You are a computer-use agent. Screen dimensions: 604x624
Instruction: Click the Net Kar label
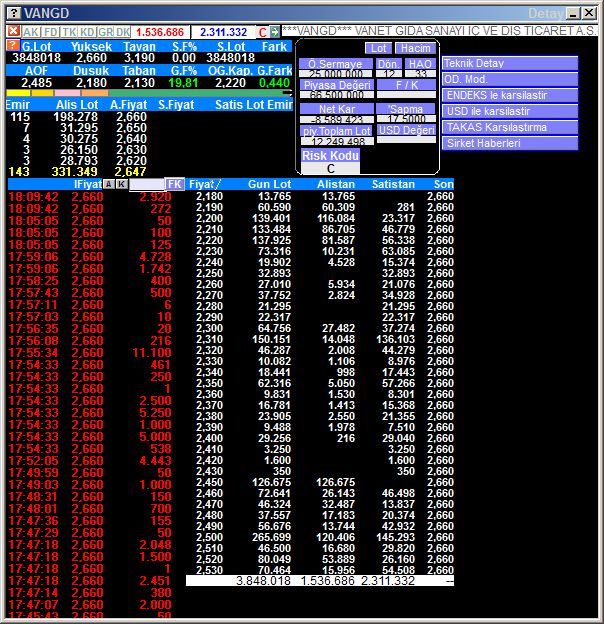pos(337,109)
